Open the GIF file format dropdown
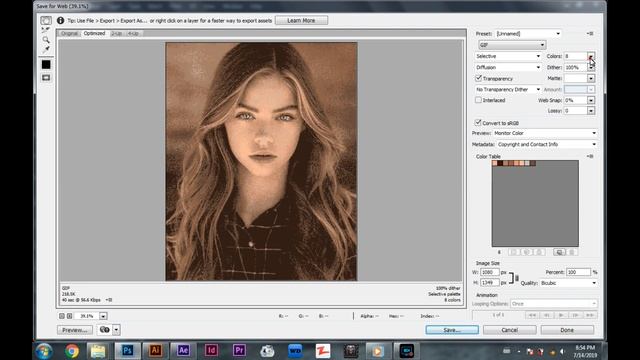 click(x=512, y=45)
